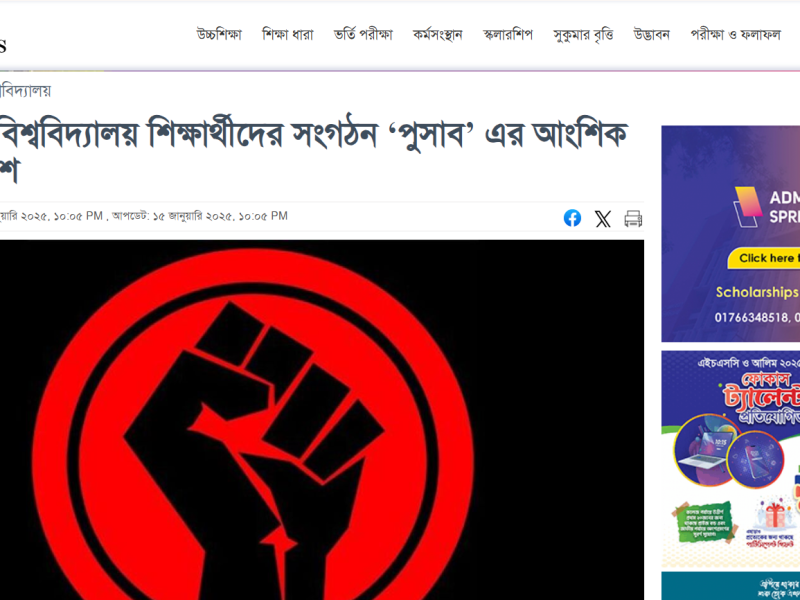Click the teal ad banner at bottom right
This screenshot has width=800, height=600.
click(731, 586)
